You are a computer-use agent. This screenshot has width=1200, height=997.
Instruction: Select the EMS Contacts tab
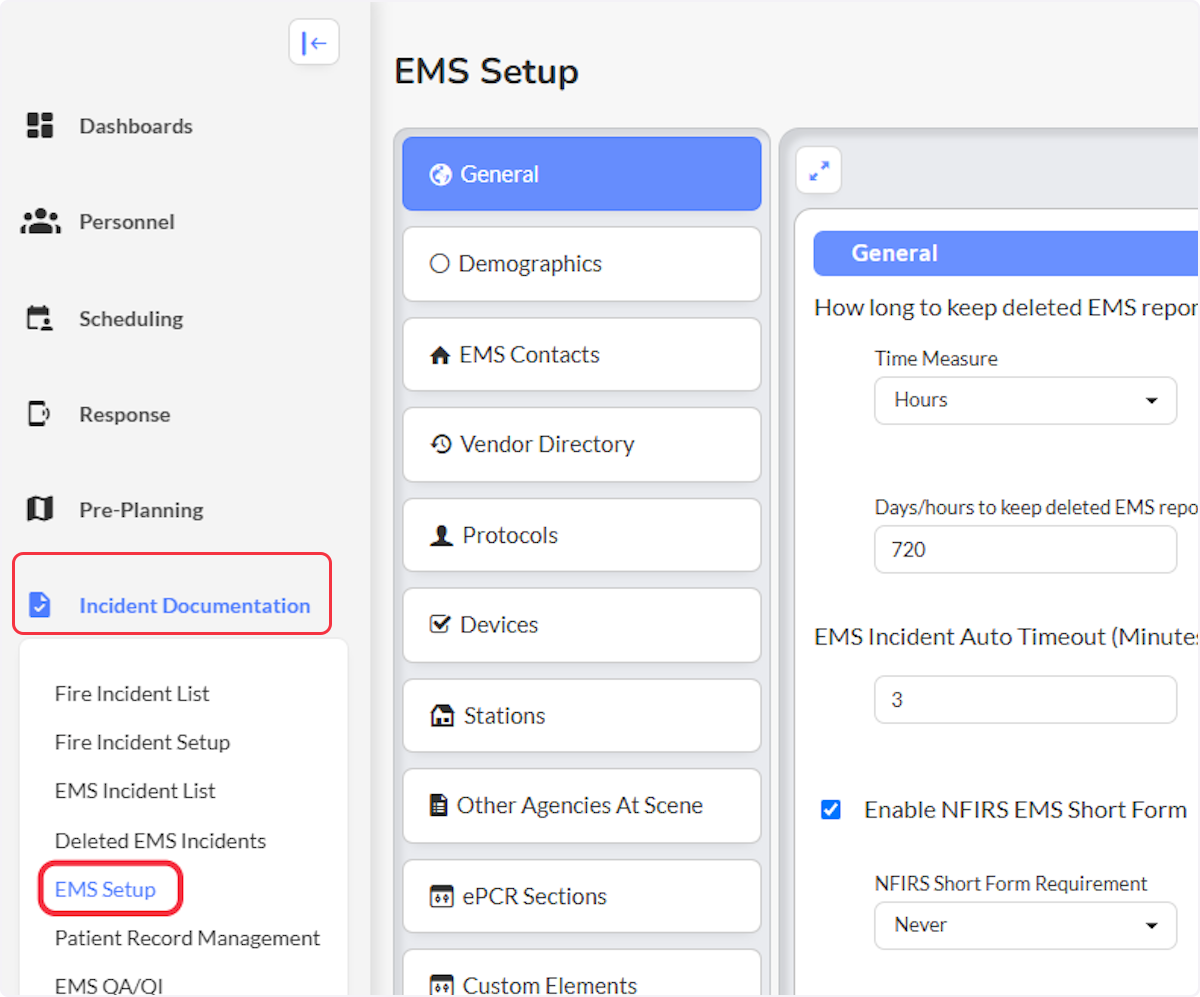[x=582, y=355]
